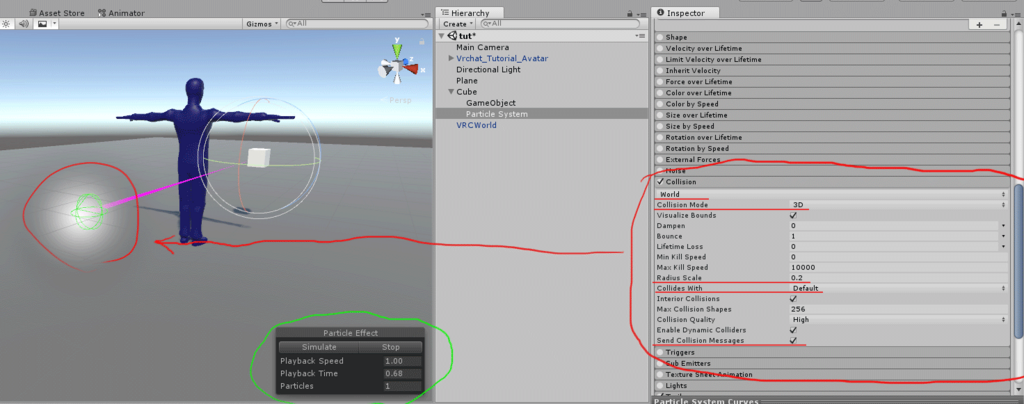Lock the Hierarchy panel padlock

click(630, 13)
